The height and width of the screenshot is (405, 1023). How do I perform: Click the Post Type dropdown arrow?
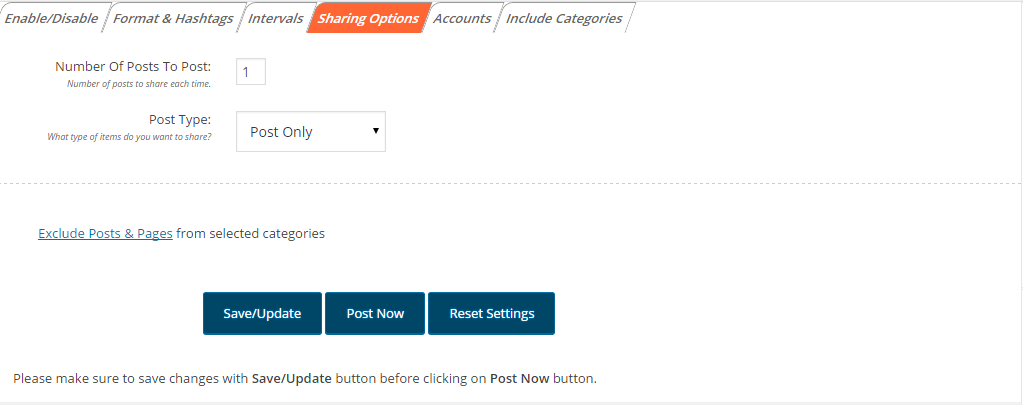(x=375, y=131)
